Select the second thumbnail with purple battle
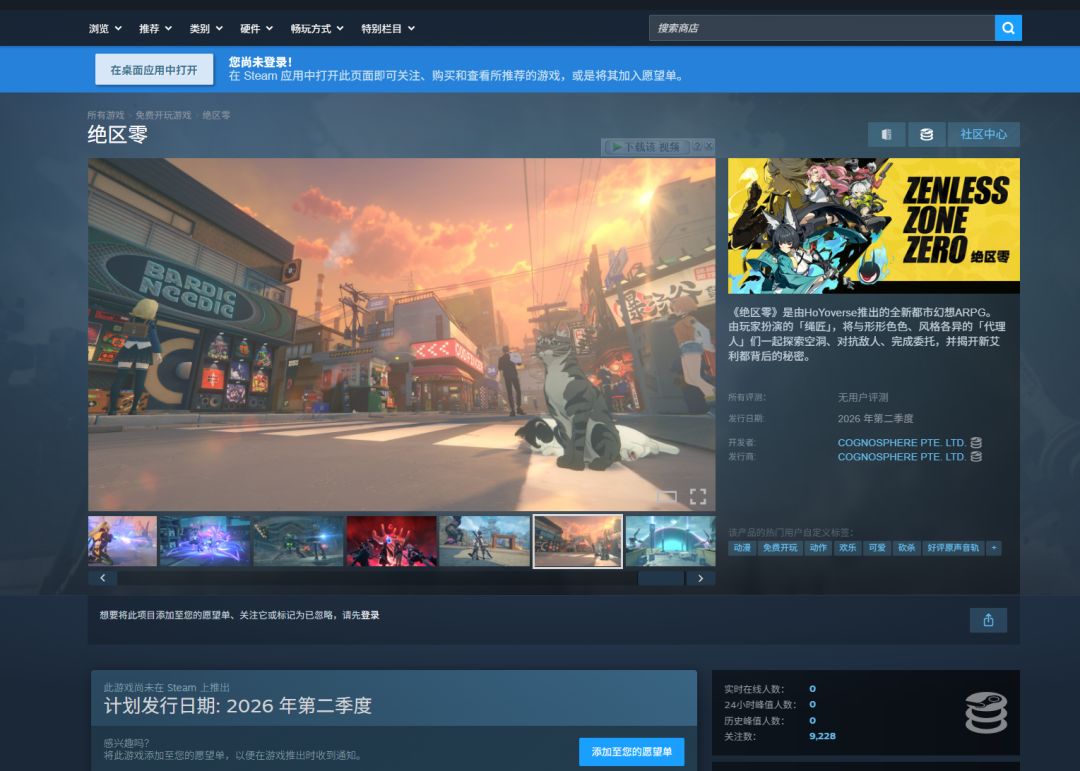This screenshot has width=1080, height=771. pos(205,541)
